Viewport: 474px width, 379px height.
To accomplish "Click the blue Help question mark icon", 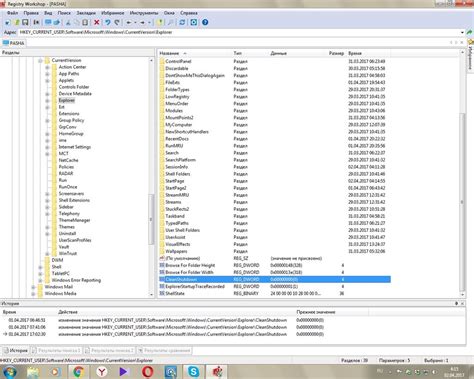I will click(x=205, y=22).
